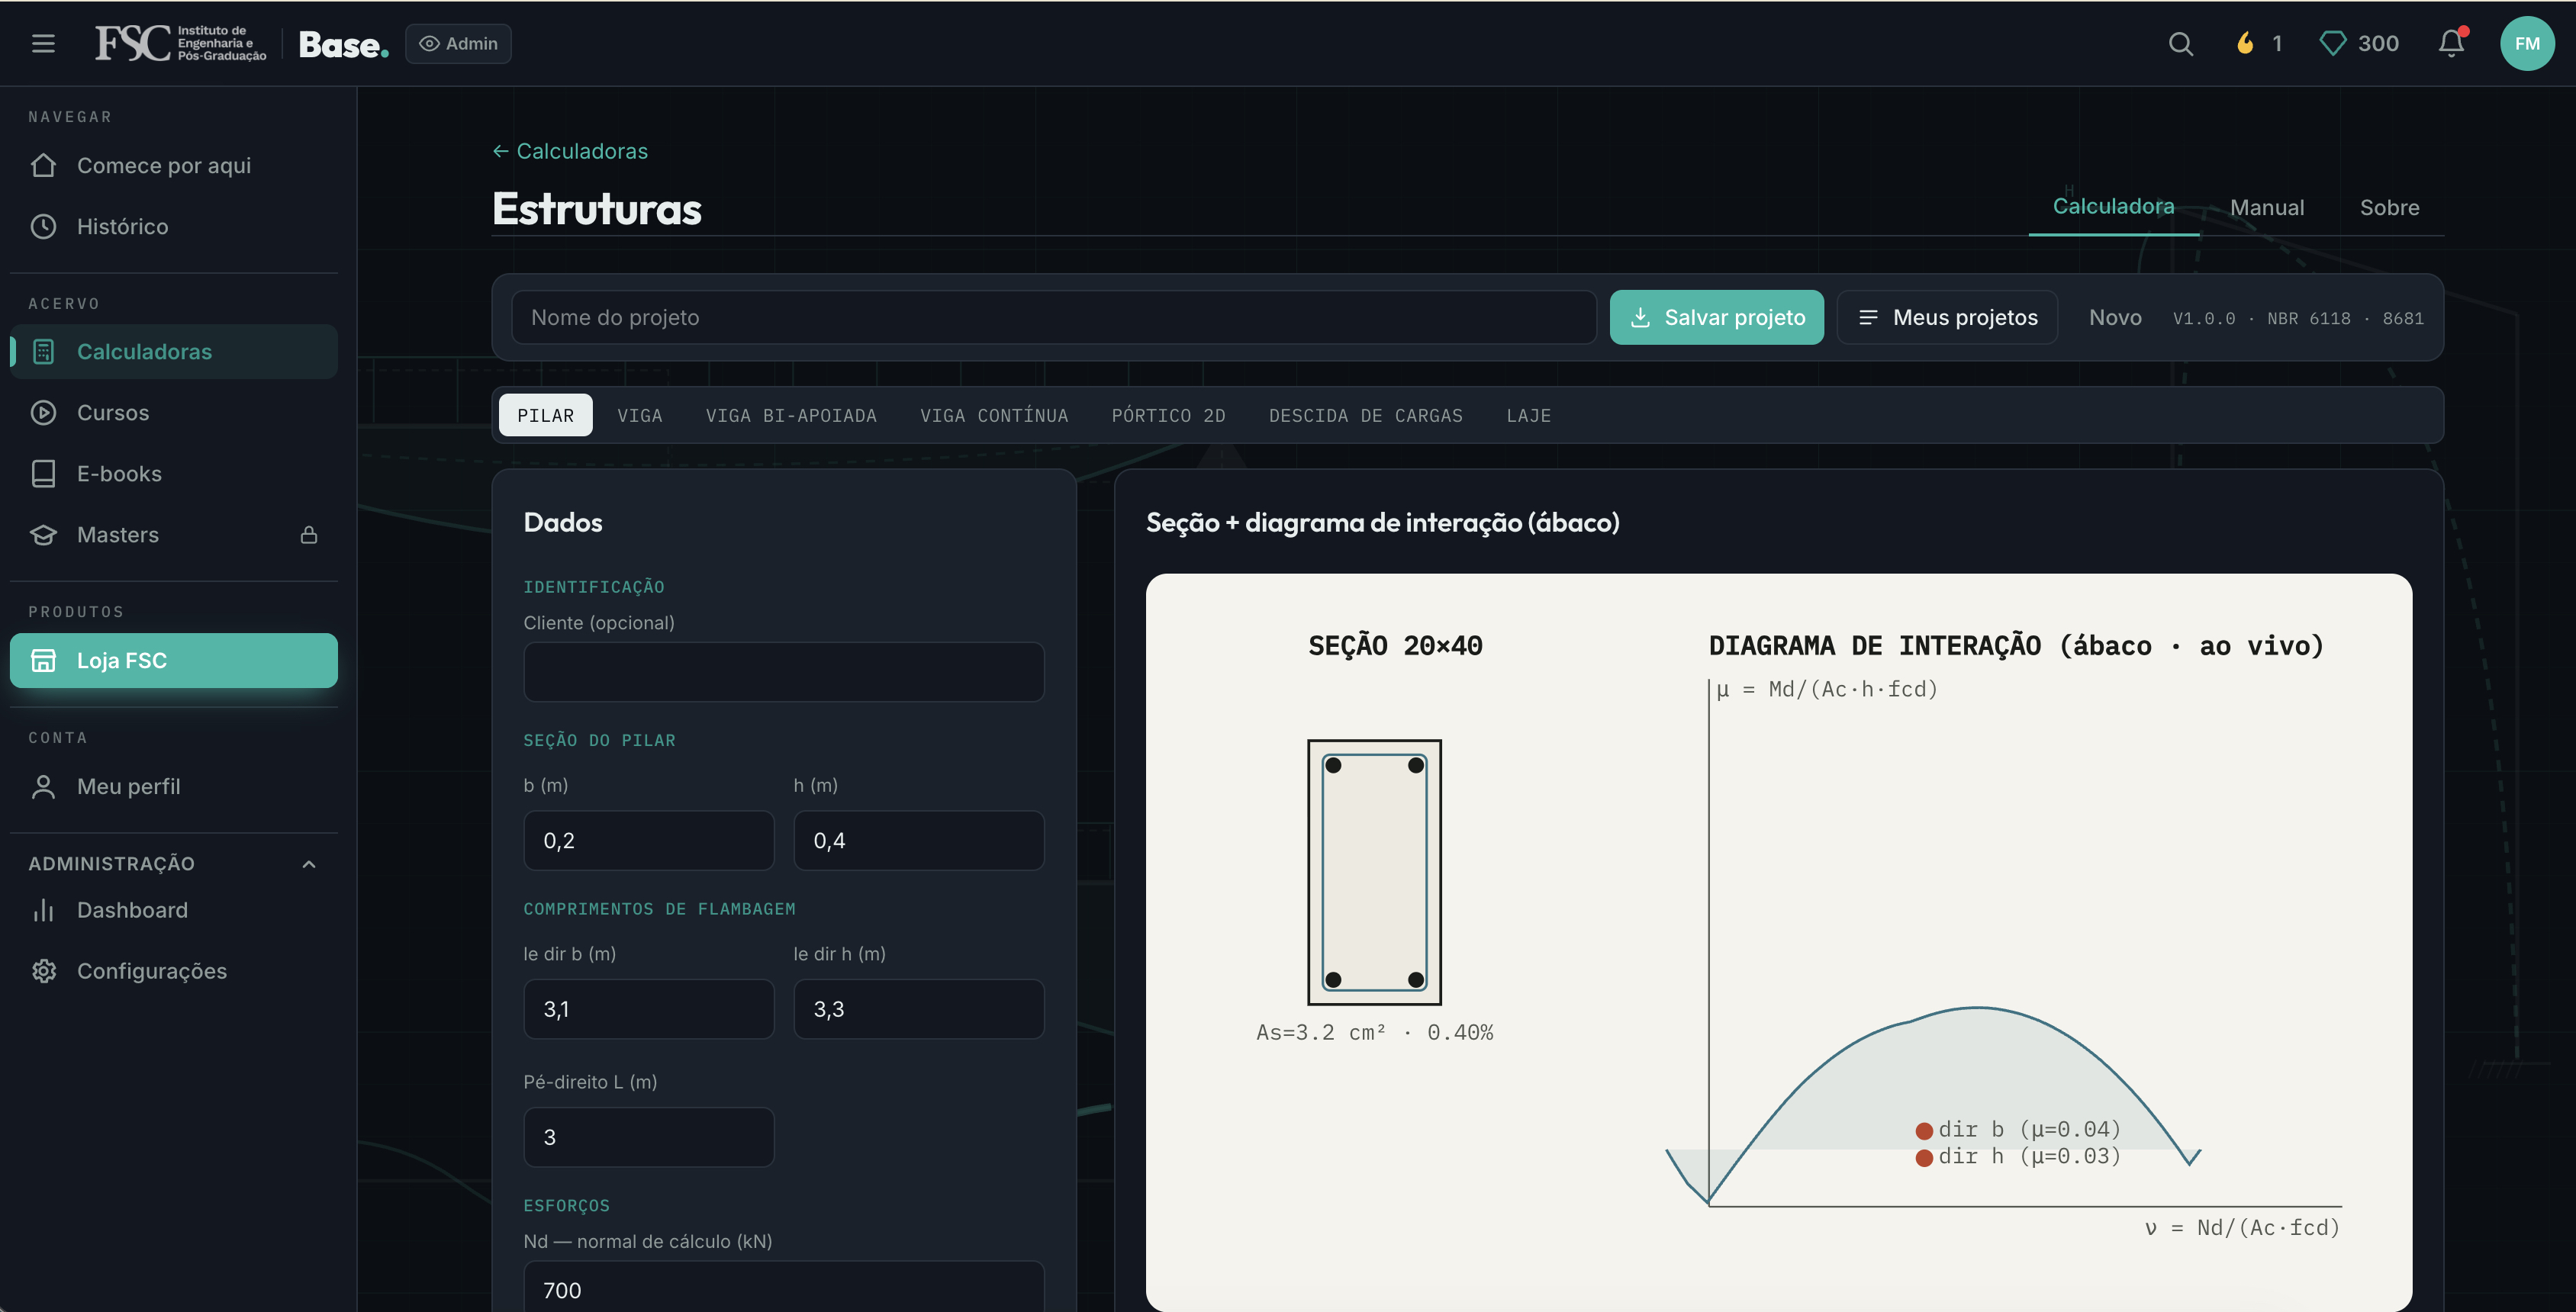The width and height of the screenshot is (2576, 1312).
Task: Click the le dir b (m) field
Action: click(649, 1009)
